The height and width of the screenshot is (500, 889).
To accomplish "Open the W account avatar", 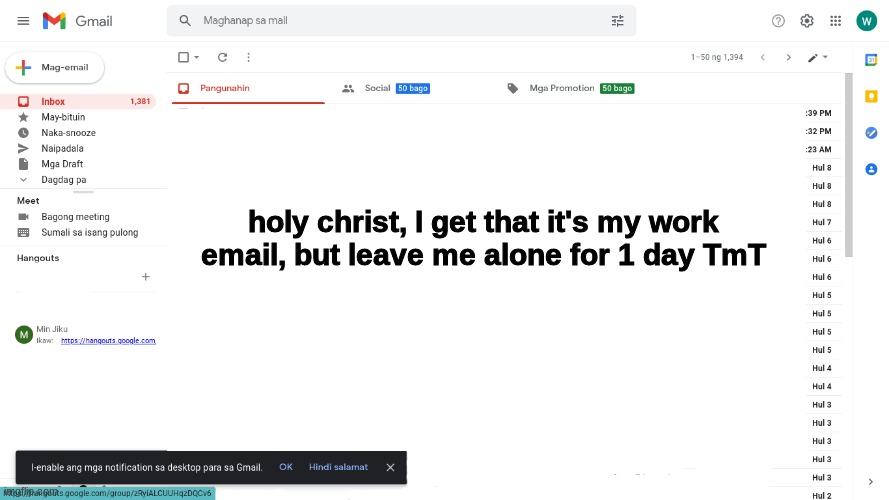I will tap(866, 21).
